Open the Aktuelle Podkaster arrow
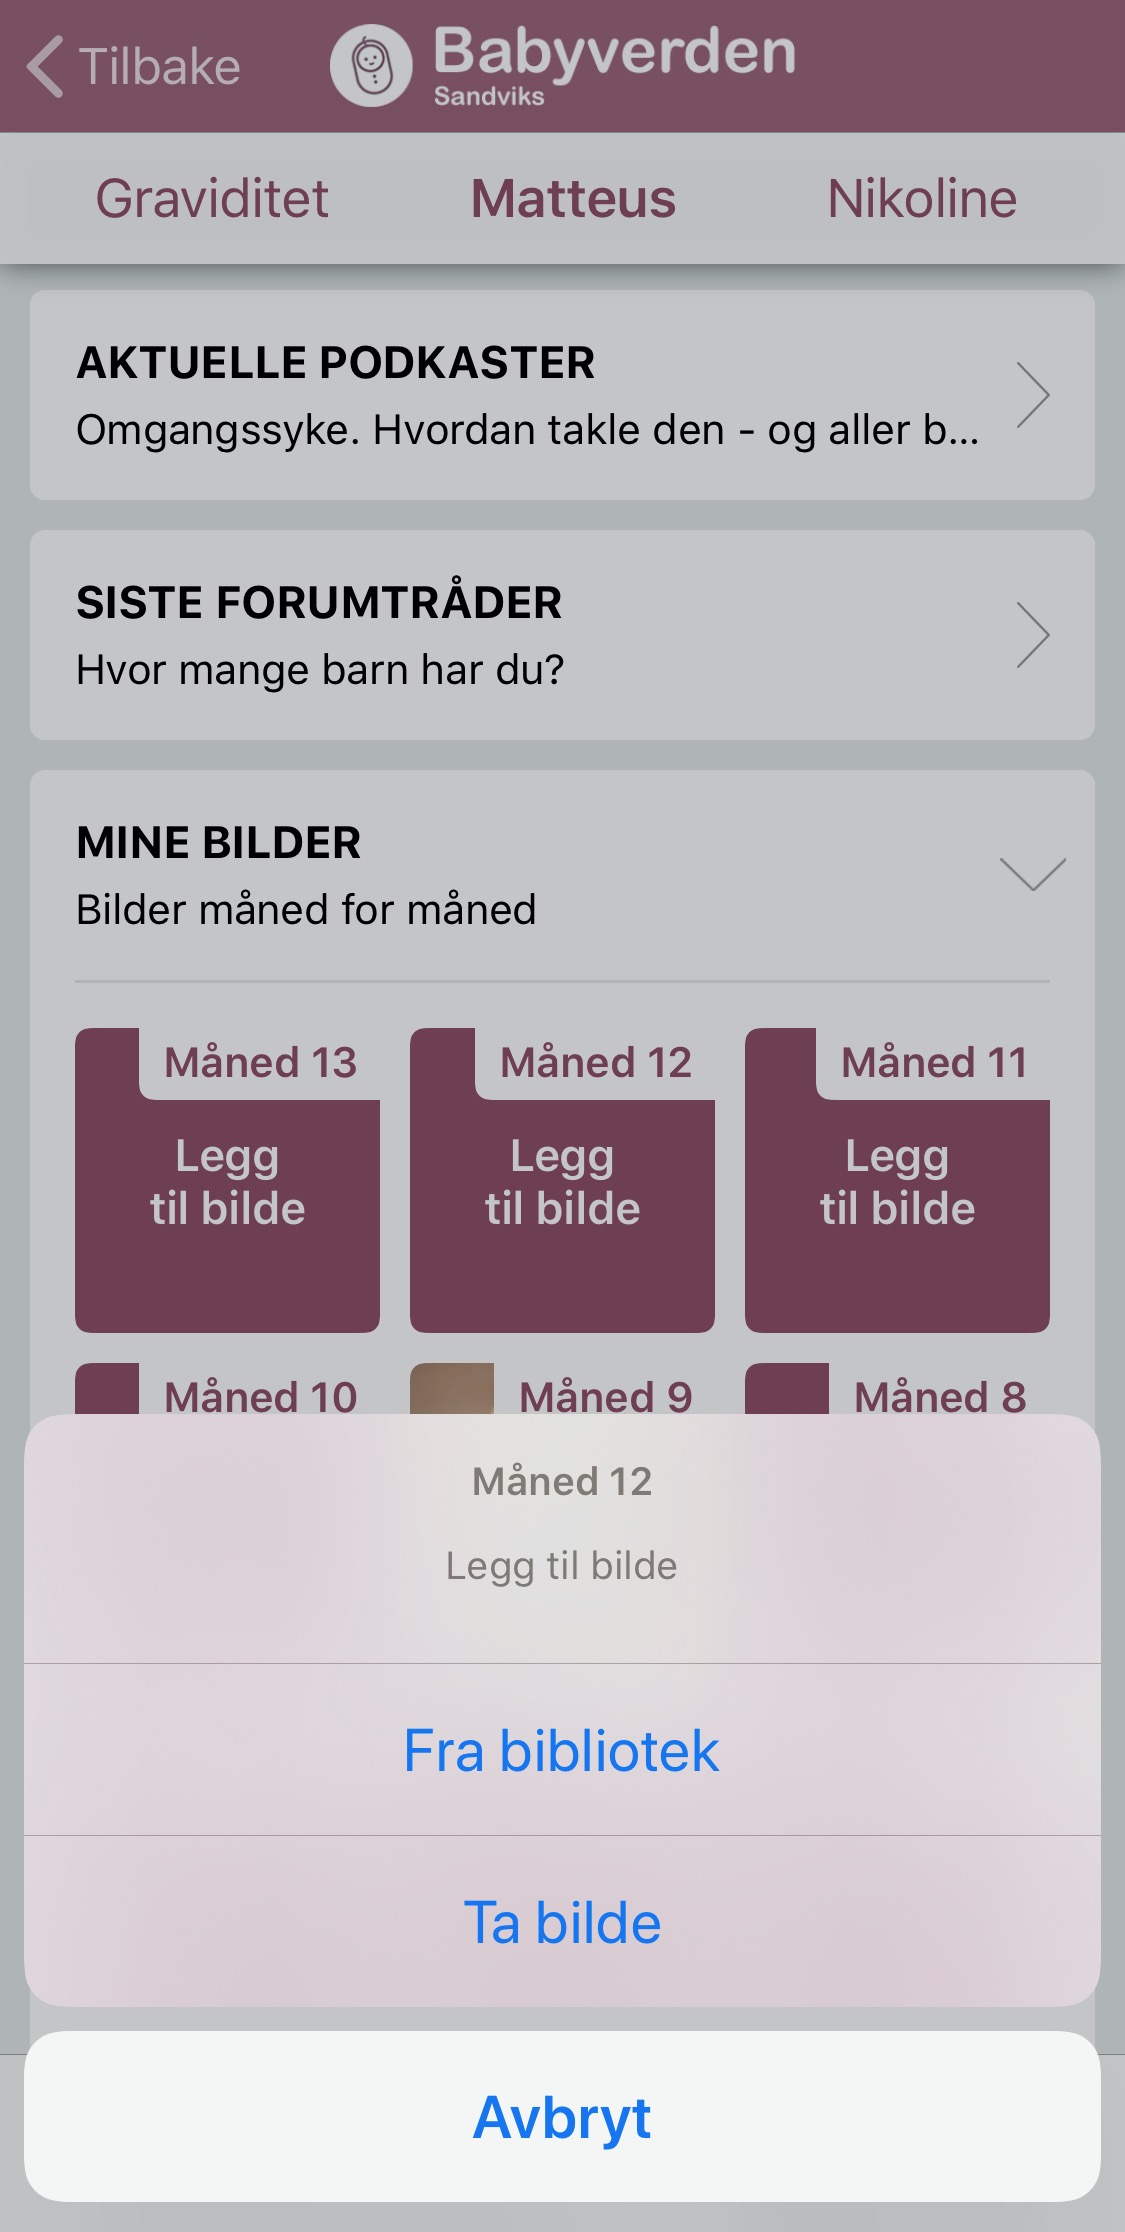 click(1032, 395)
